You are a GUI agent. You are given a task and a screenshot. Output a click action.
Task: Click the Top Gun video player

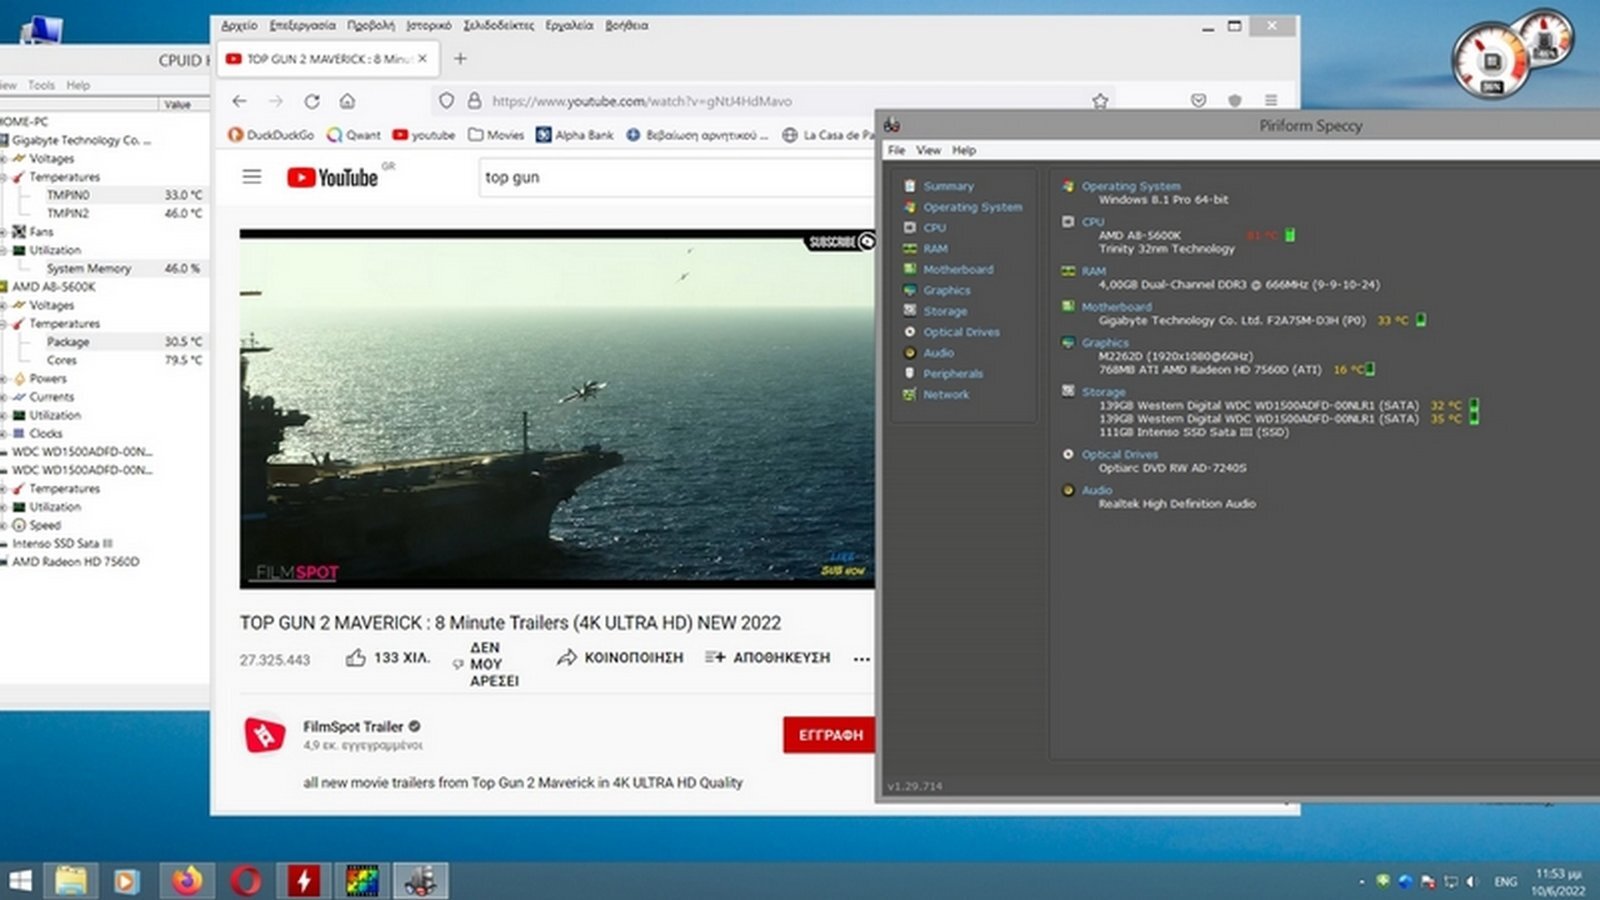(x=557, y=408)
